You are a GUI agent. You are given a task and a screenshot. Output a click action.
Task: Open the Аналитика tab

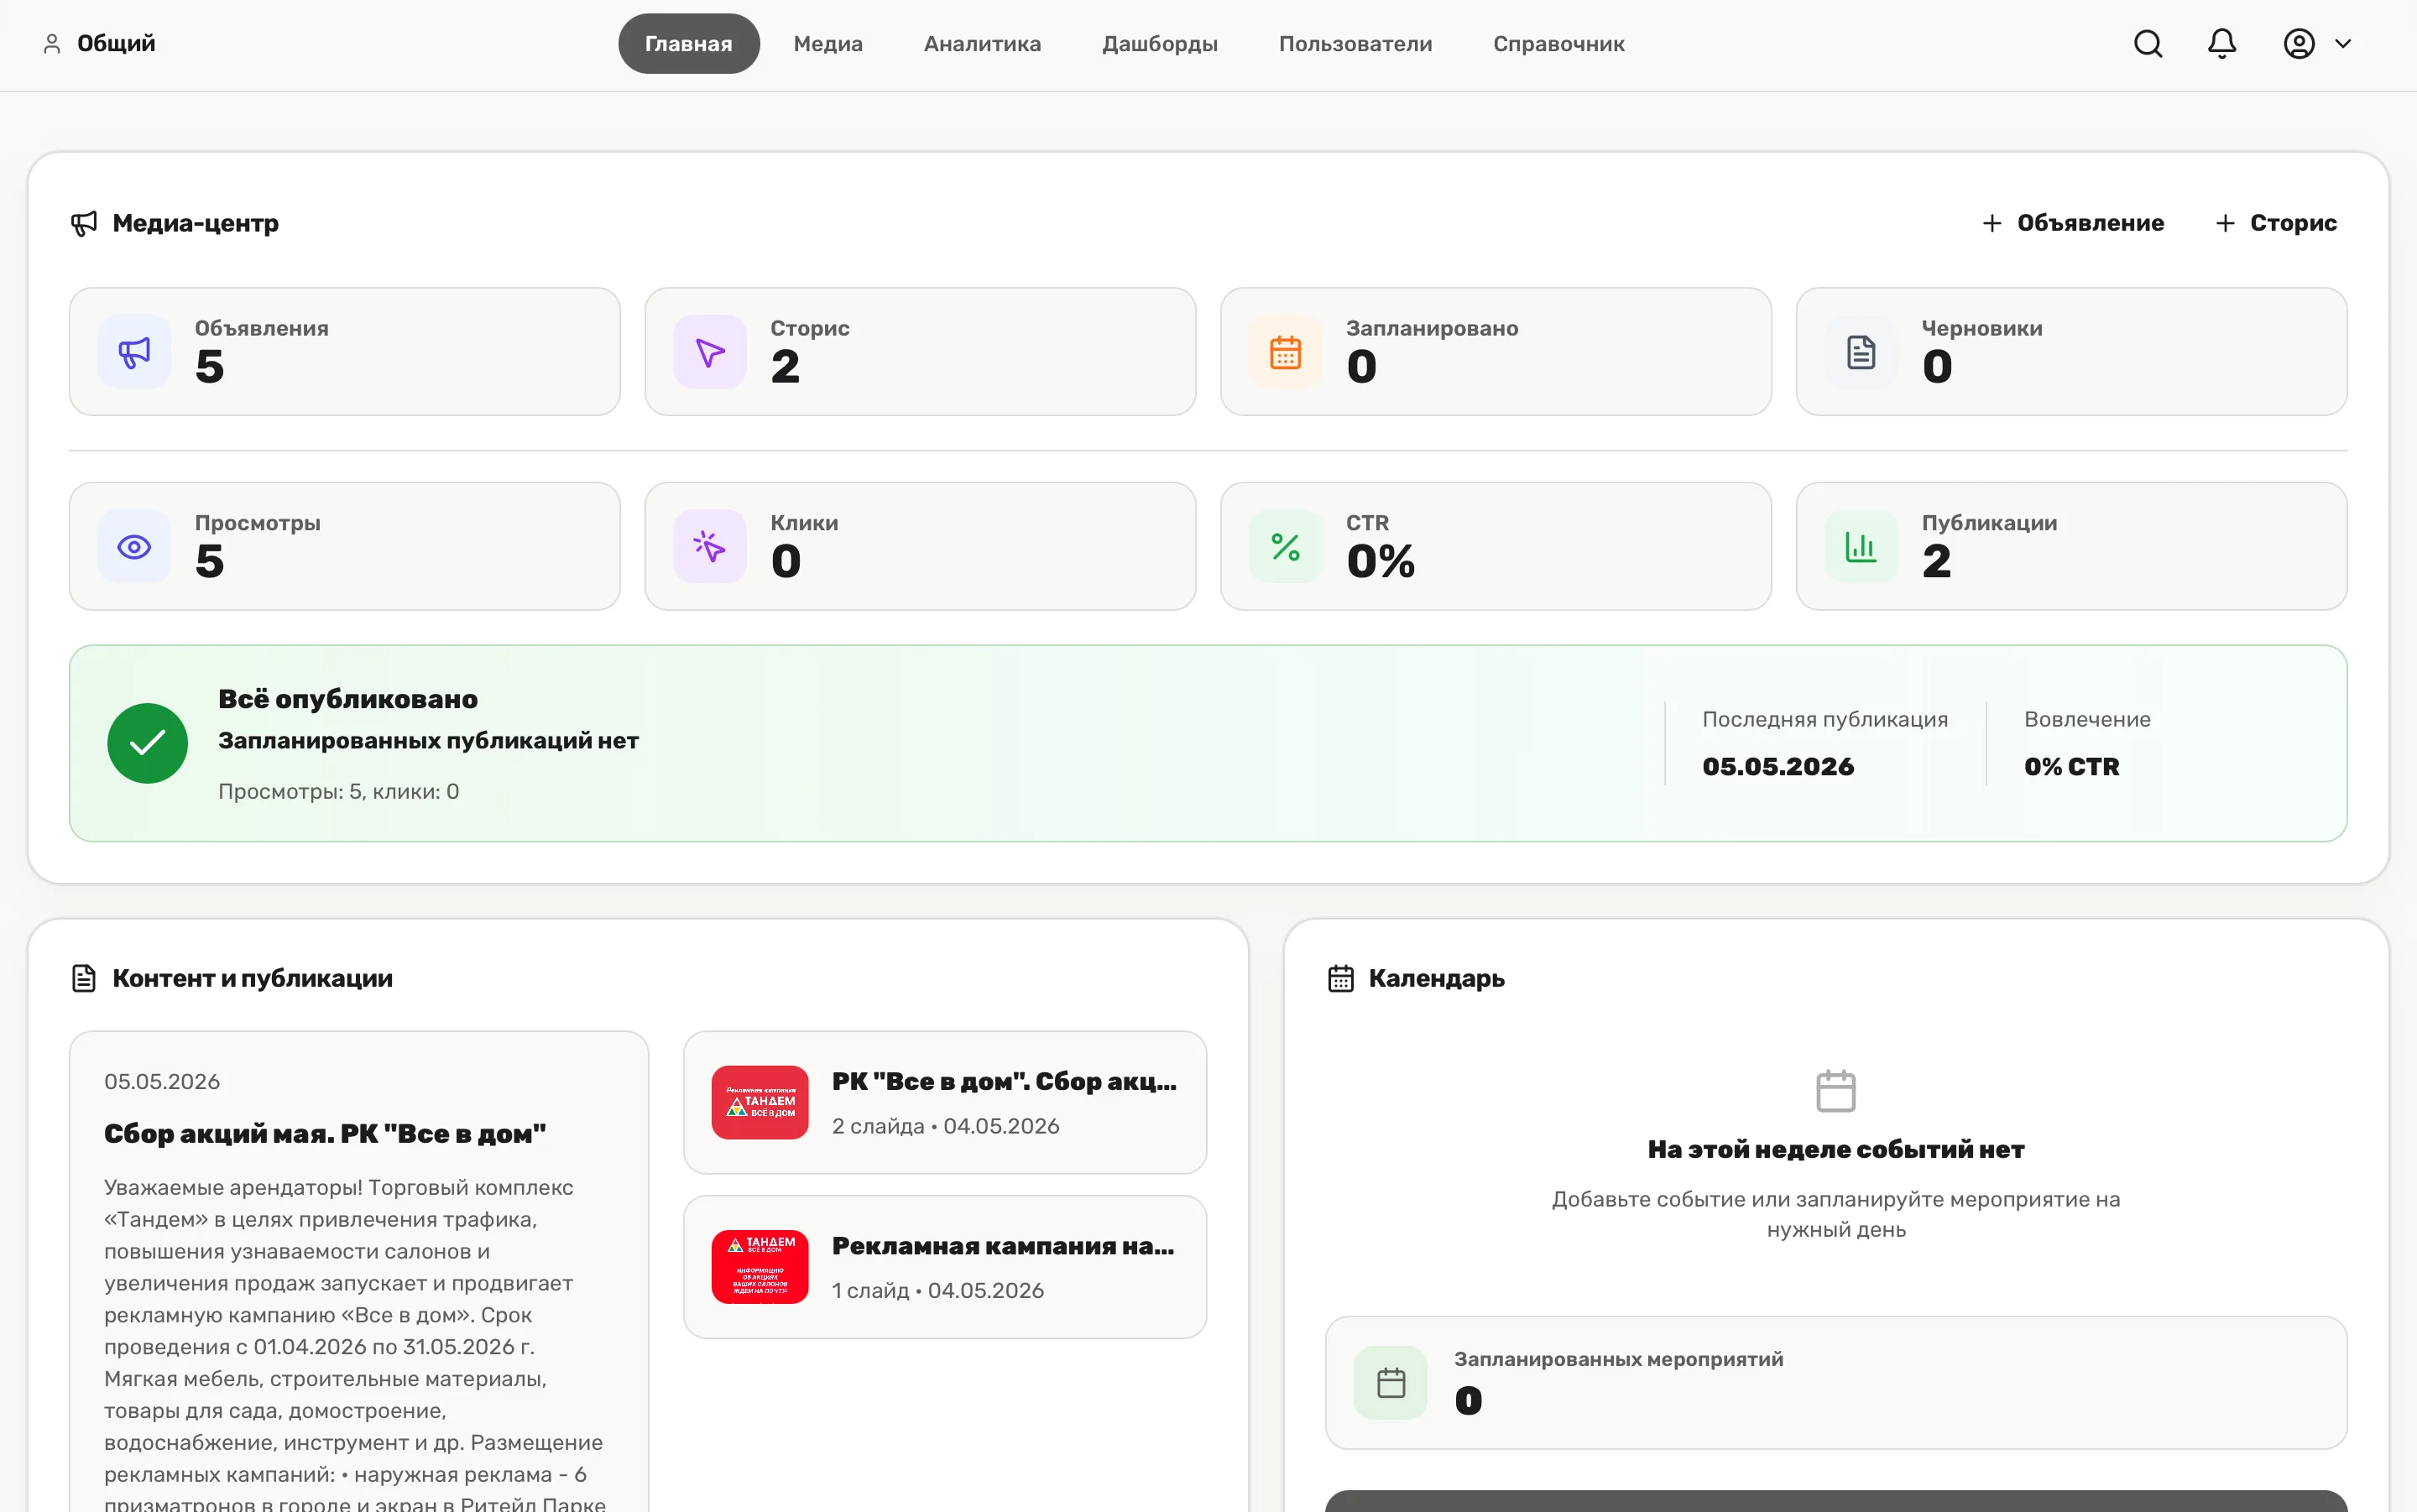tap(983, 44)
